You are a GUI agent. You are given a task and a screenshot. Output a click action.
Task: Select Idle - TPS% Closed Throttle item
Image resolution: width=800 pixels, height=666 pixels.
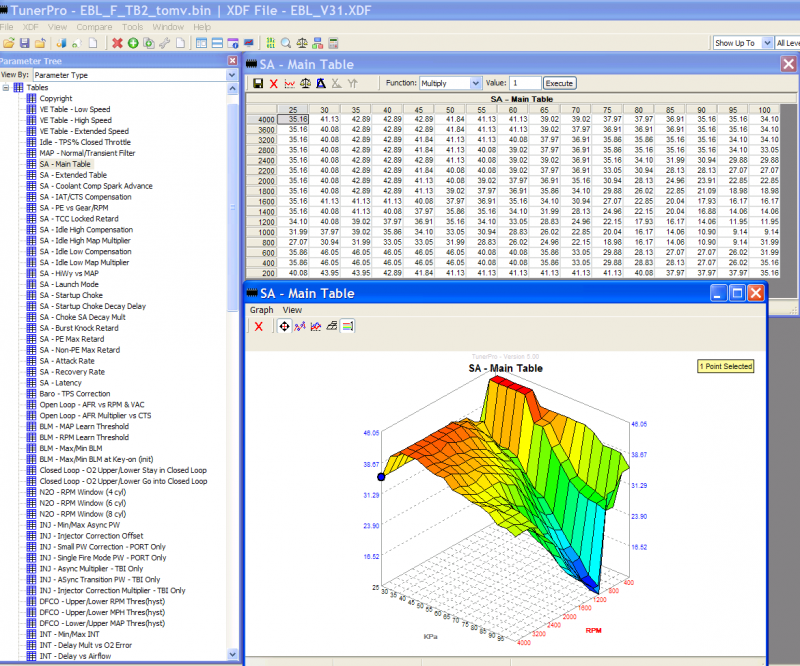point(85,142)
